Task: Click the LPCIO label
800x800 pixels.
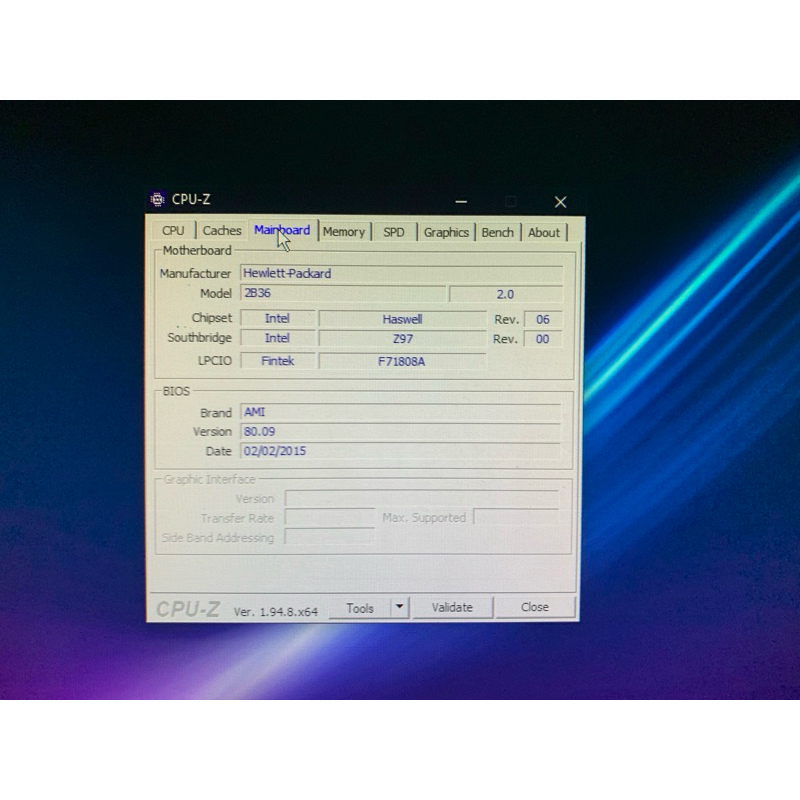Action: click(x=215, y=361)
